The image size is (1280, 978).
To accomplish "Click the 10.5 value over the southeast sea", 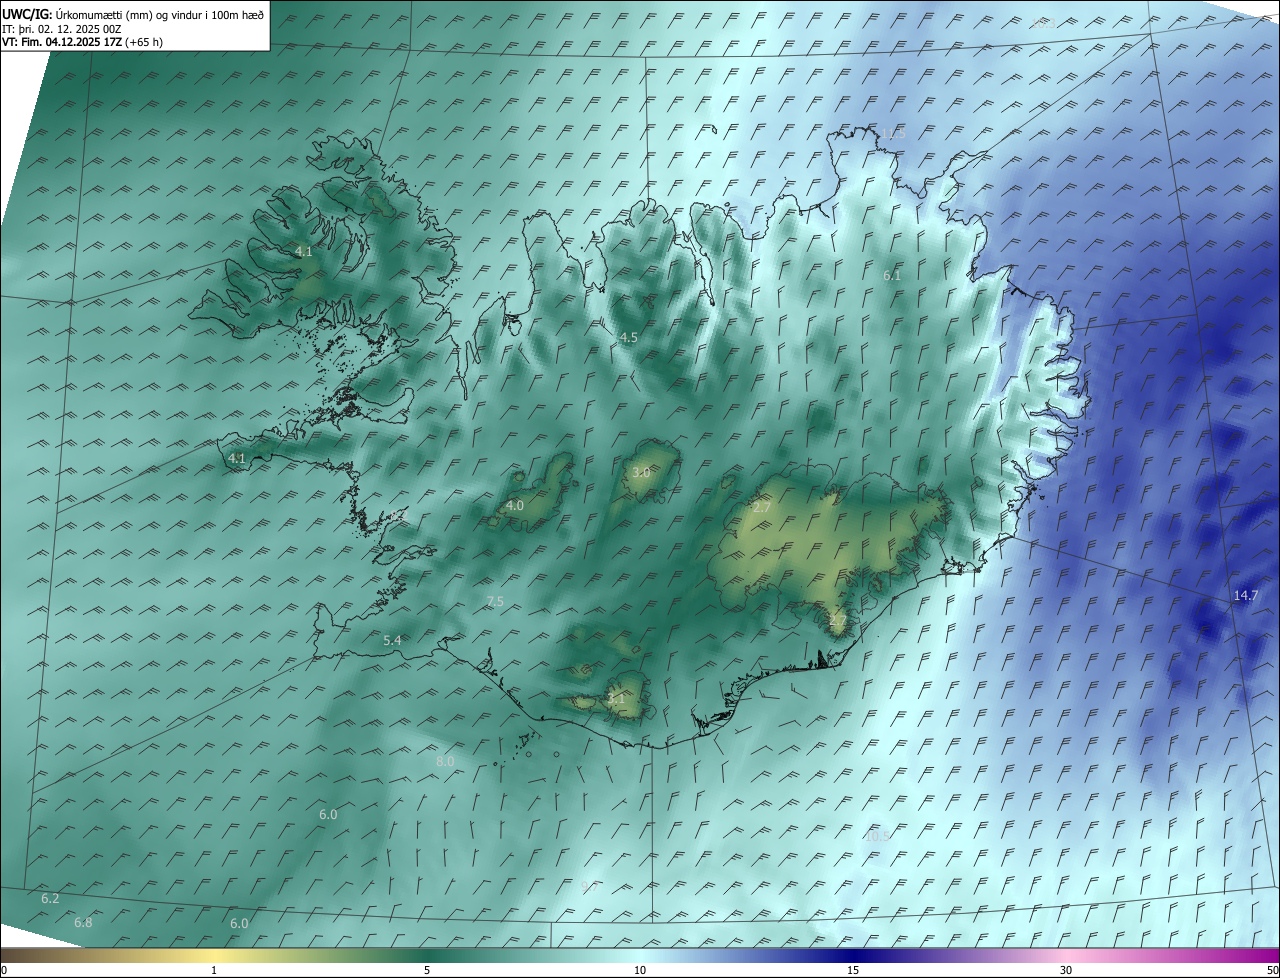I will (x=877, y=836).
